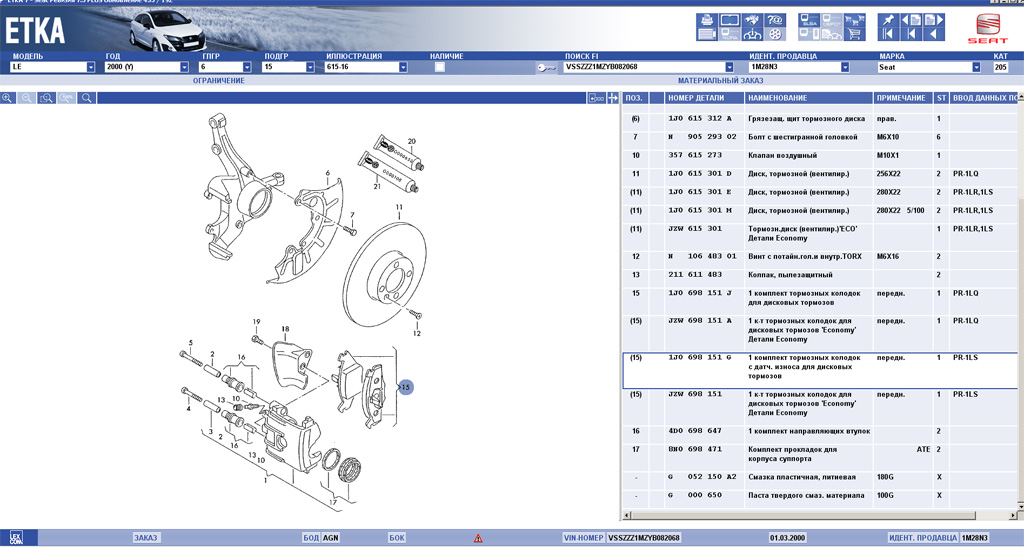Click callout number 11 on brake disc
The width and height of the screenshot is (1024, 547).
click(399, 208)
